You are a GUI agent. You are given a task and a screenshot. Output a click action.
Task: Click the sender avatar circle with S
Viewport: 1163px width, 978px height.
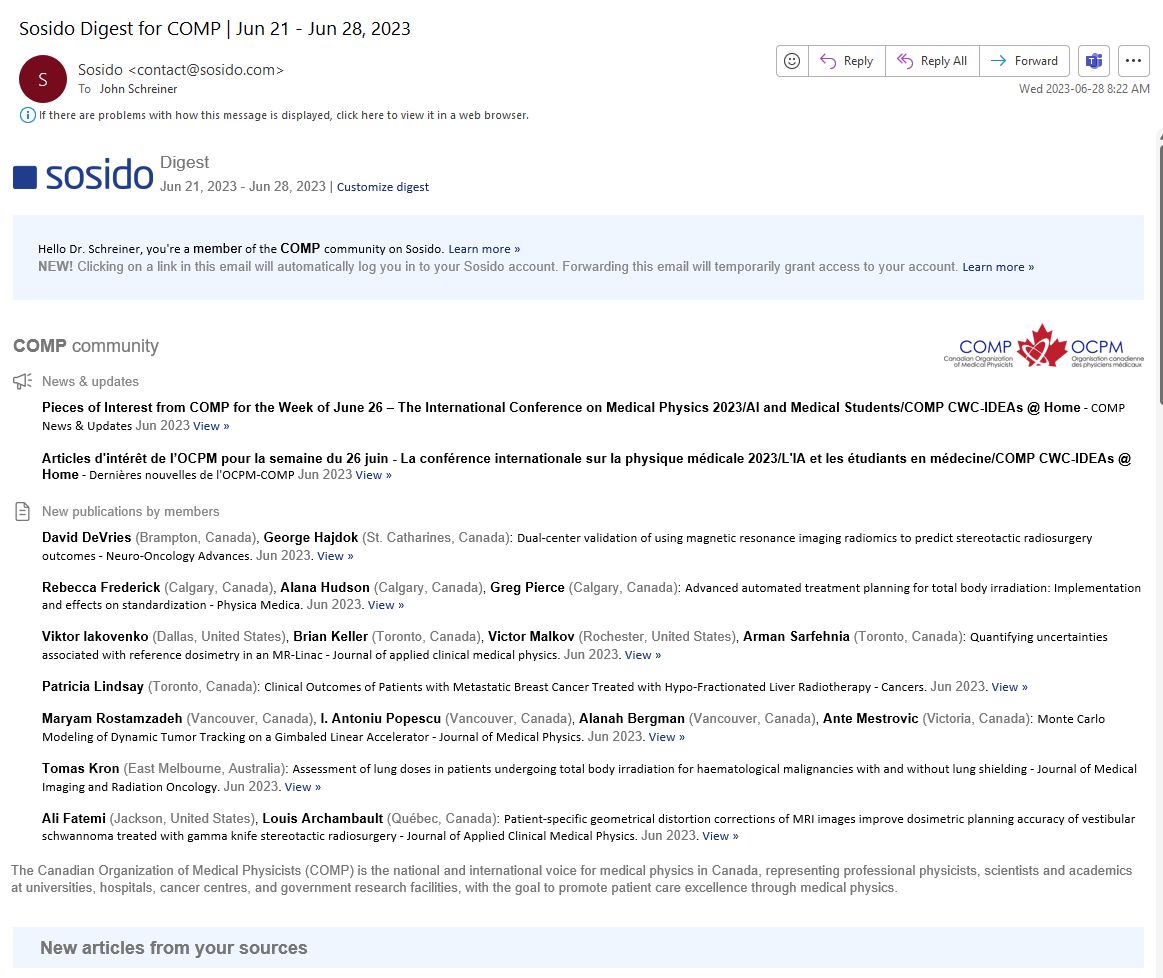[43, 79]
